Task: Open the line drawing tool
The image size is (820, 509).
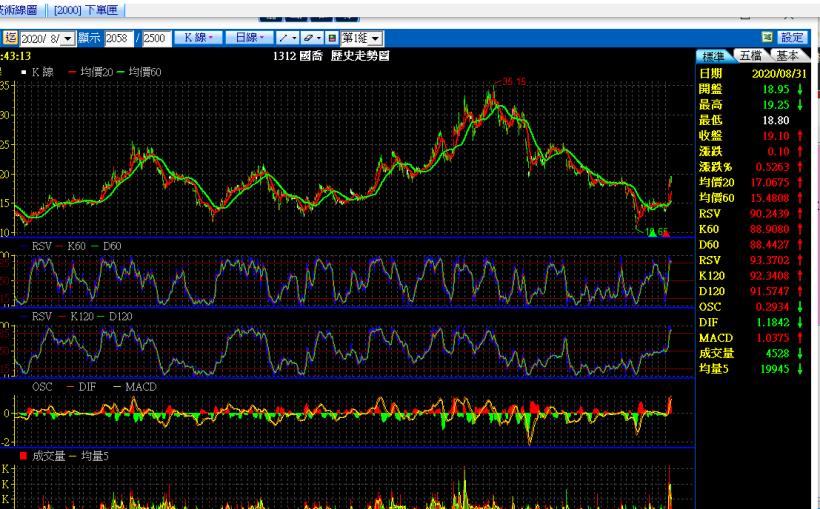Action: (x=287, y=38)
